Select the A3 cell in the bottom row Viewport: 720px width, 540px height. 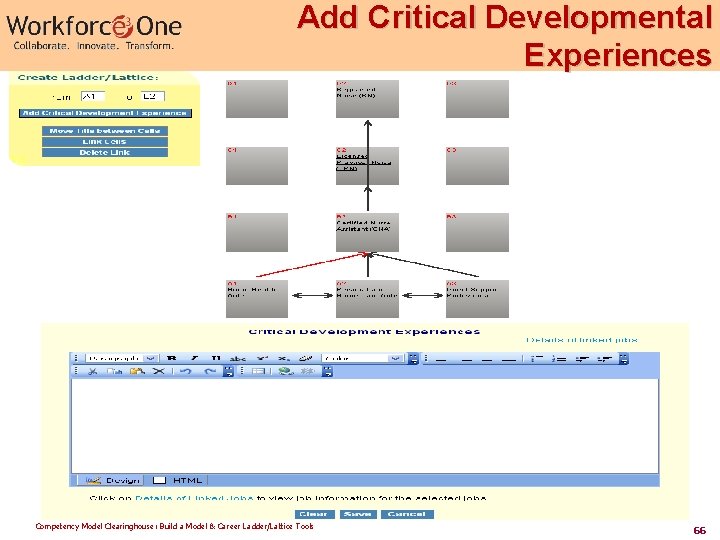tap(478, 299)
